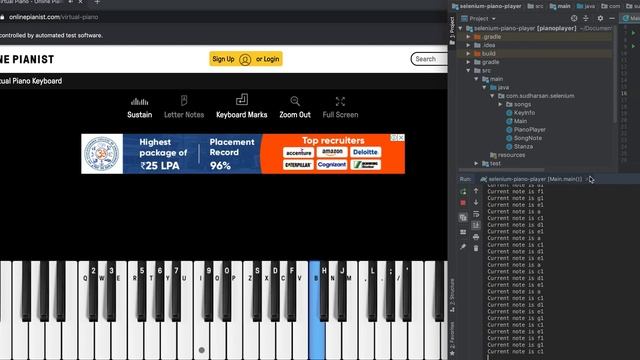Screen dimensions: 640x360
Task: Open the Stanza class file
Action: click(523, 147)
